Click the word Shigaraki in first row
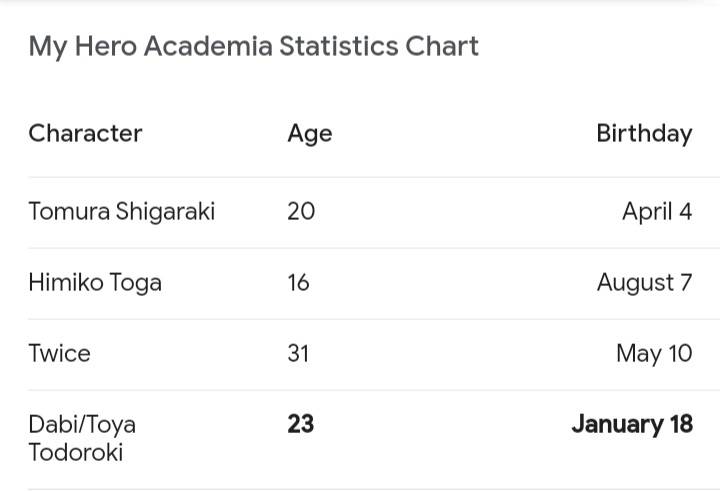Image resolution: width=720 pixels, height=491 pixels. [165, 211]
